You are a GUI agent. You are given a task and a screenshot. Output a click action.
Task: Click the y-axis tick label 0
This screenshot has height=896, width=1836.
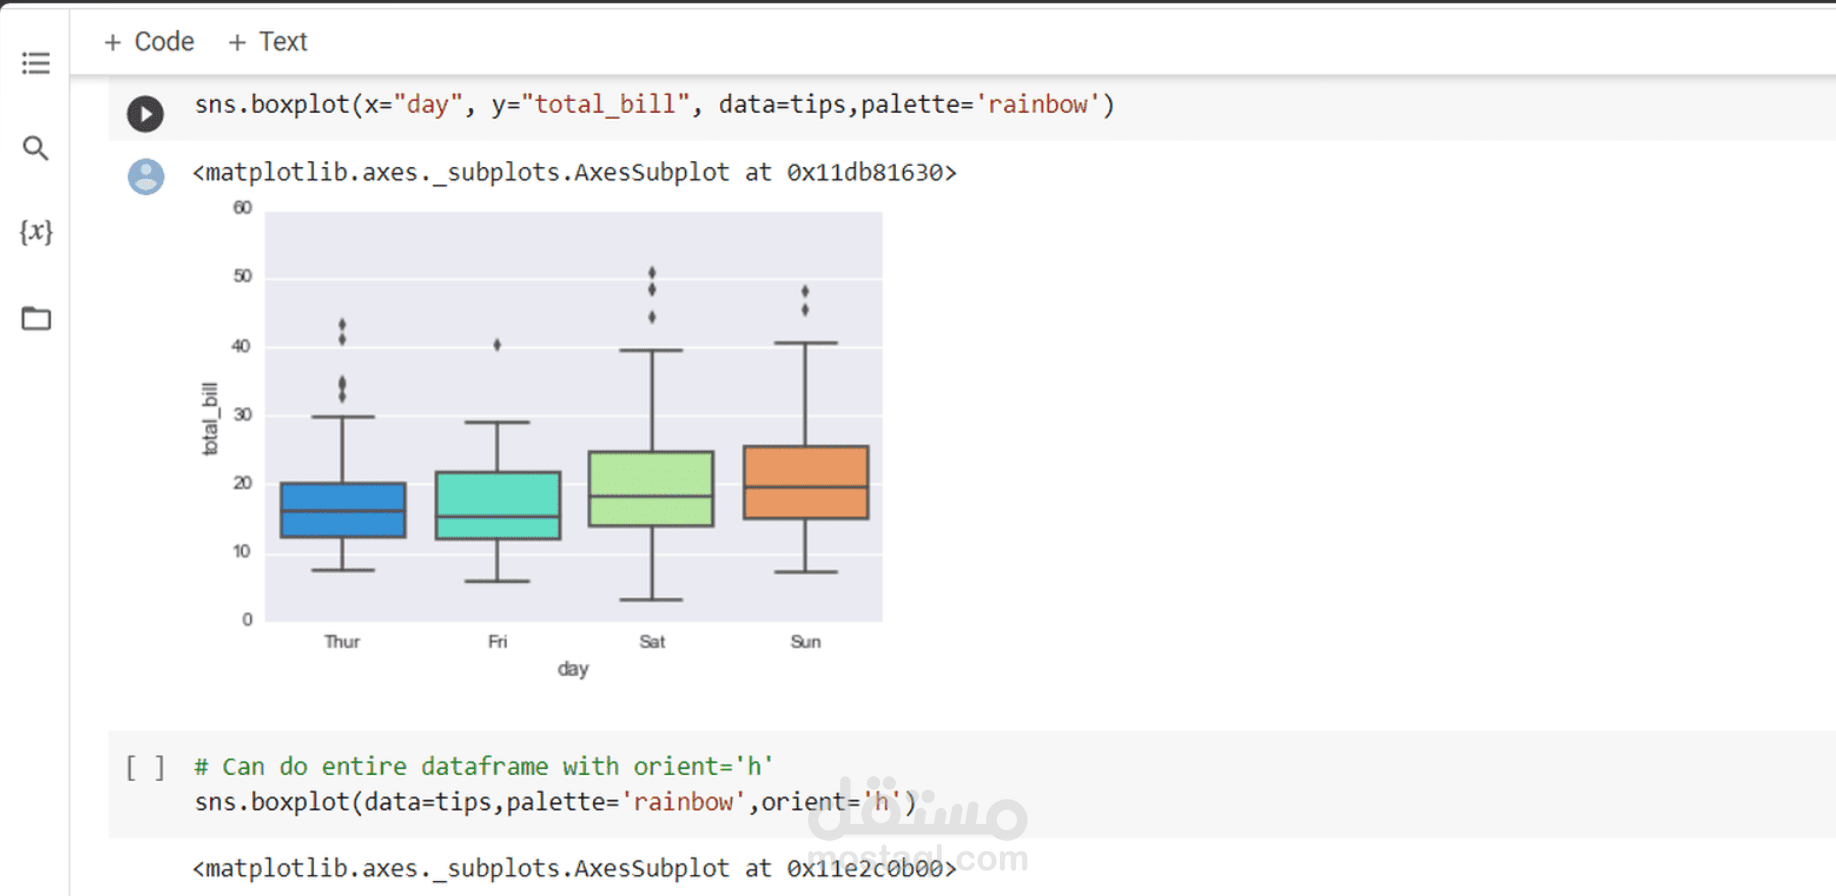[x=247, y=619]
